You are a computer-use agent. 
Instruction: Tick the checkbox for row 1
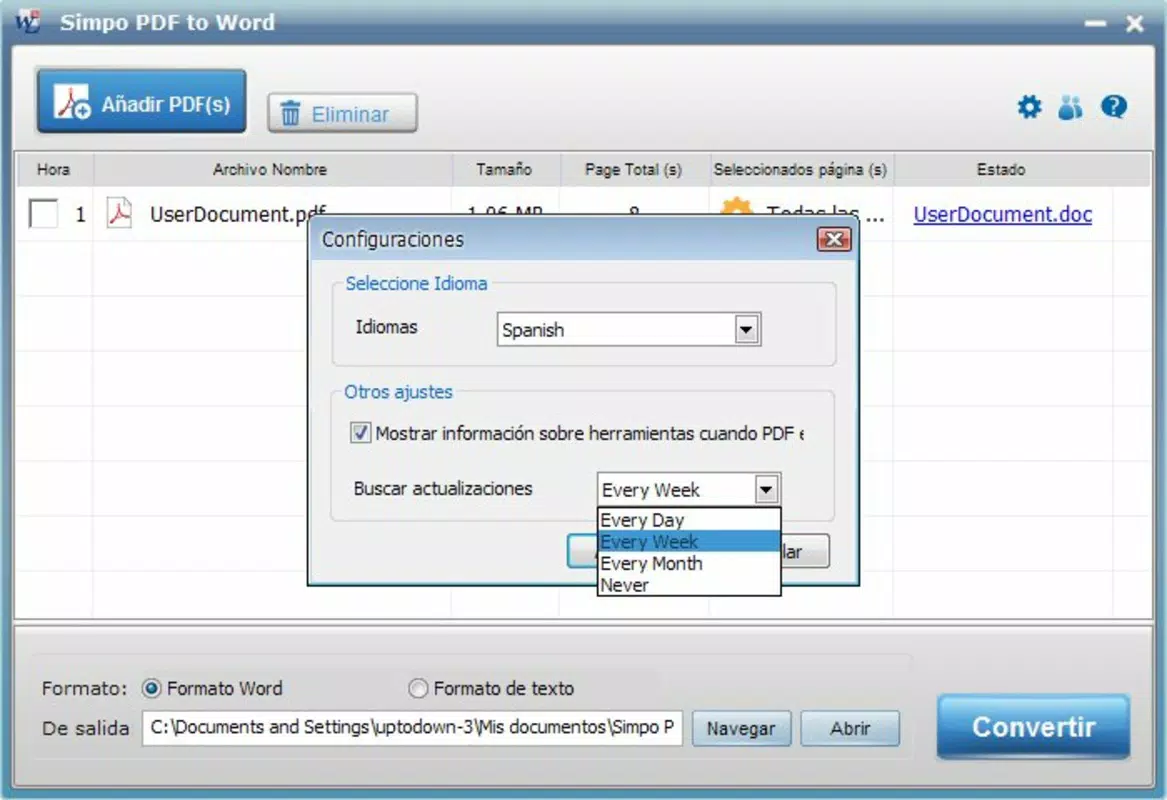pos(43,214)
